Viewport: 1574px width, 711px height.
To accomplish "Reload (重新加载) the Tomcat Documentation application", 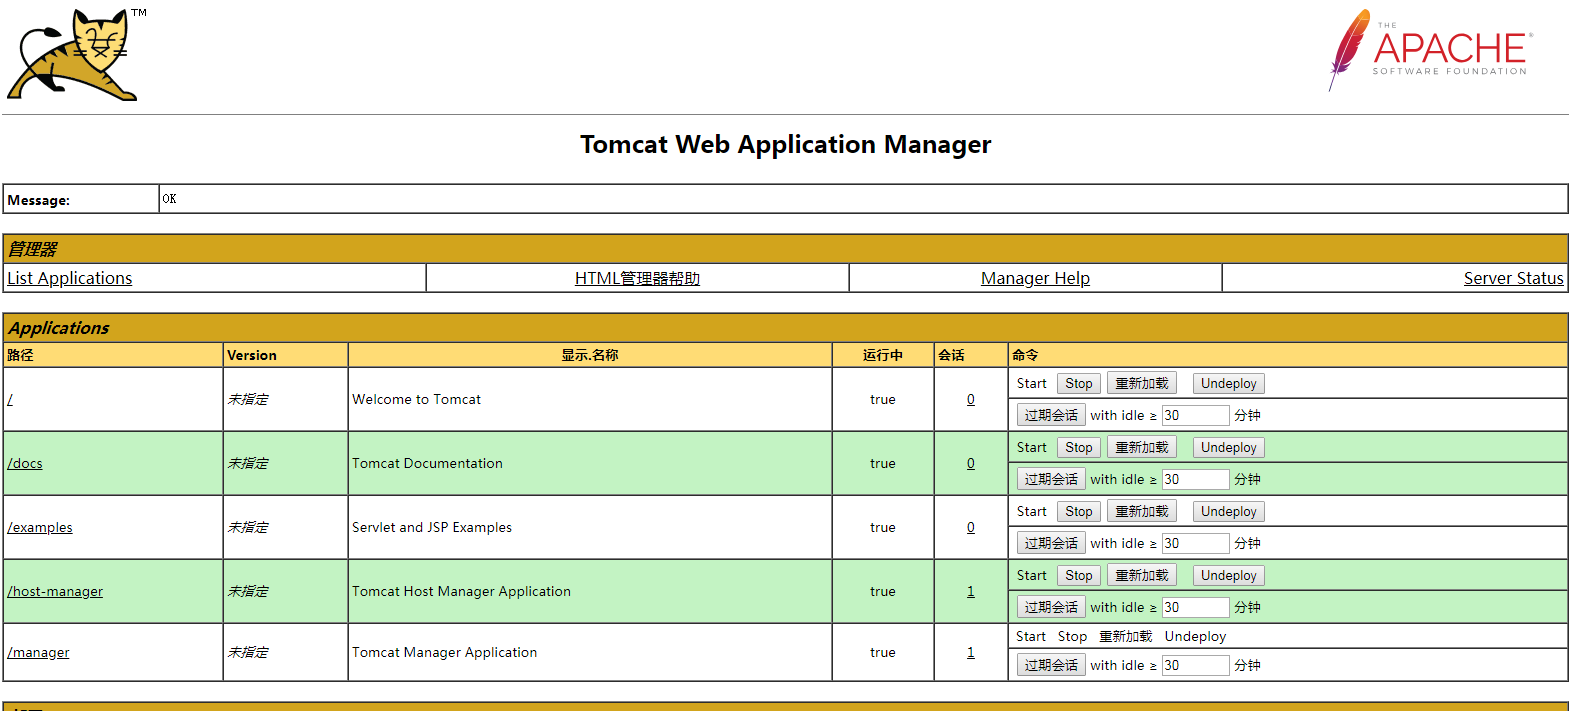I will [x=1142, y=447].
